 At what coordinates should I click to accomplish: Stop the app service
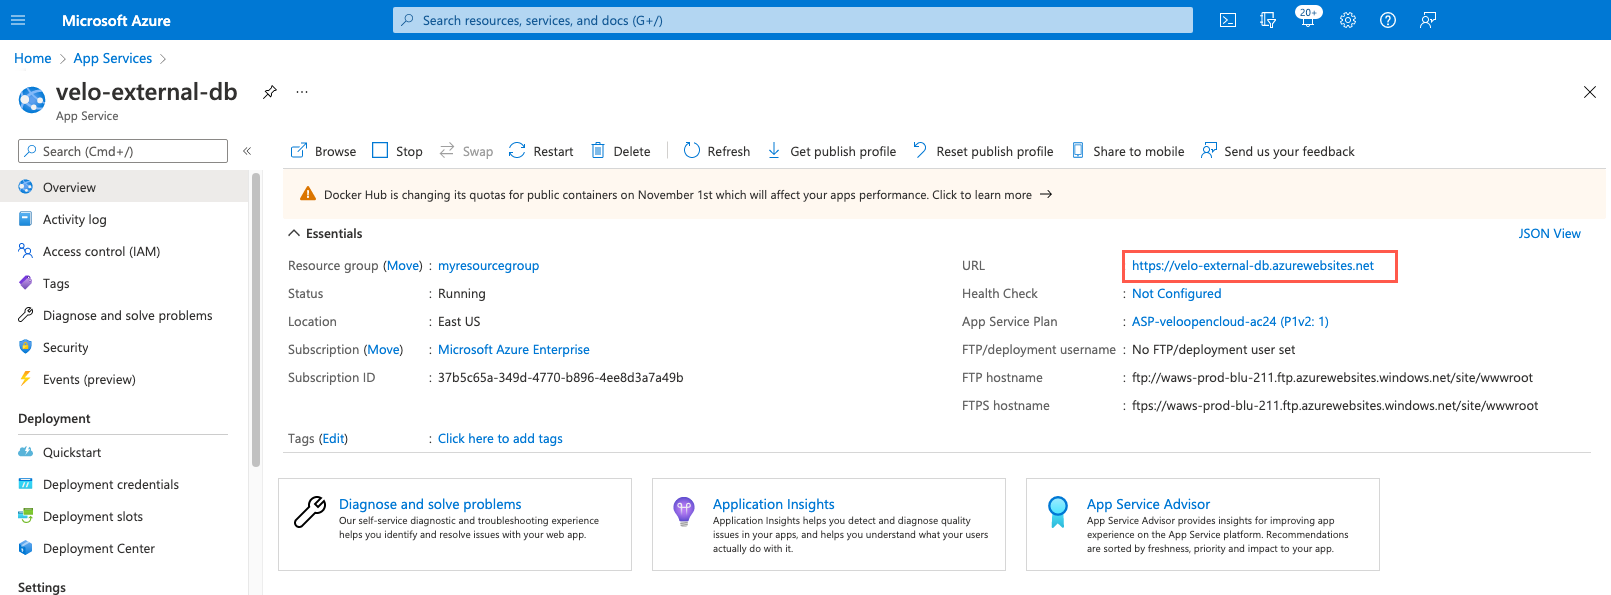[x=397, y=151]
